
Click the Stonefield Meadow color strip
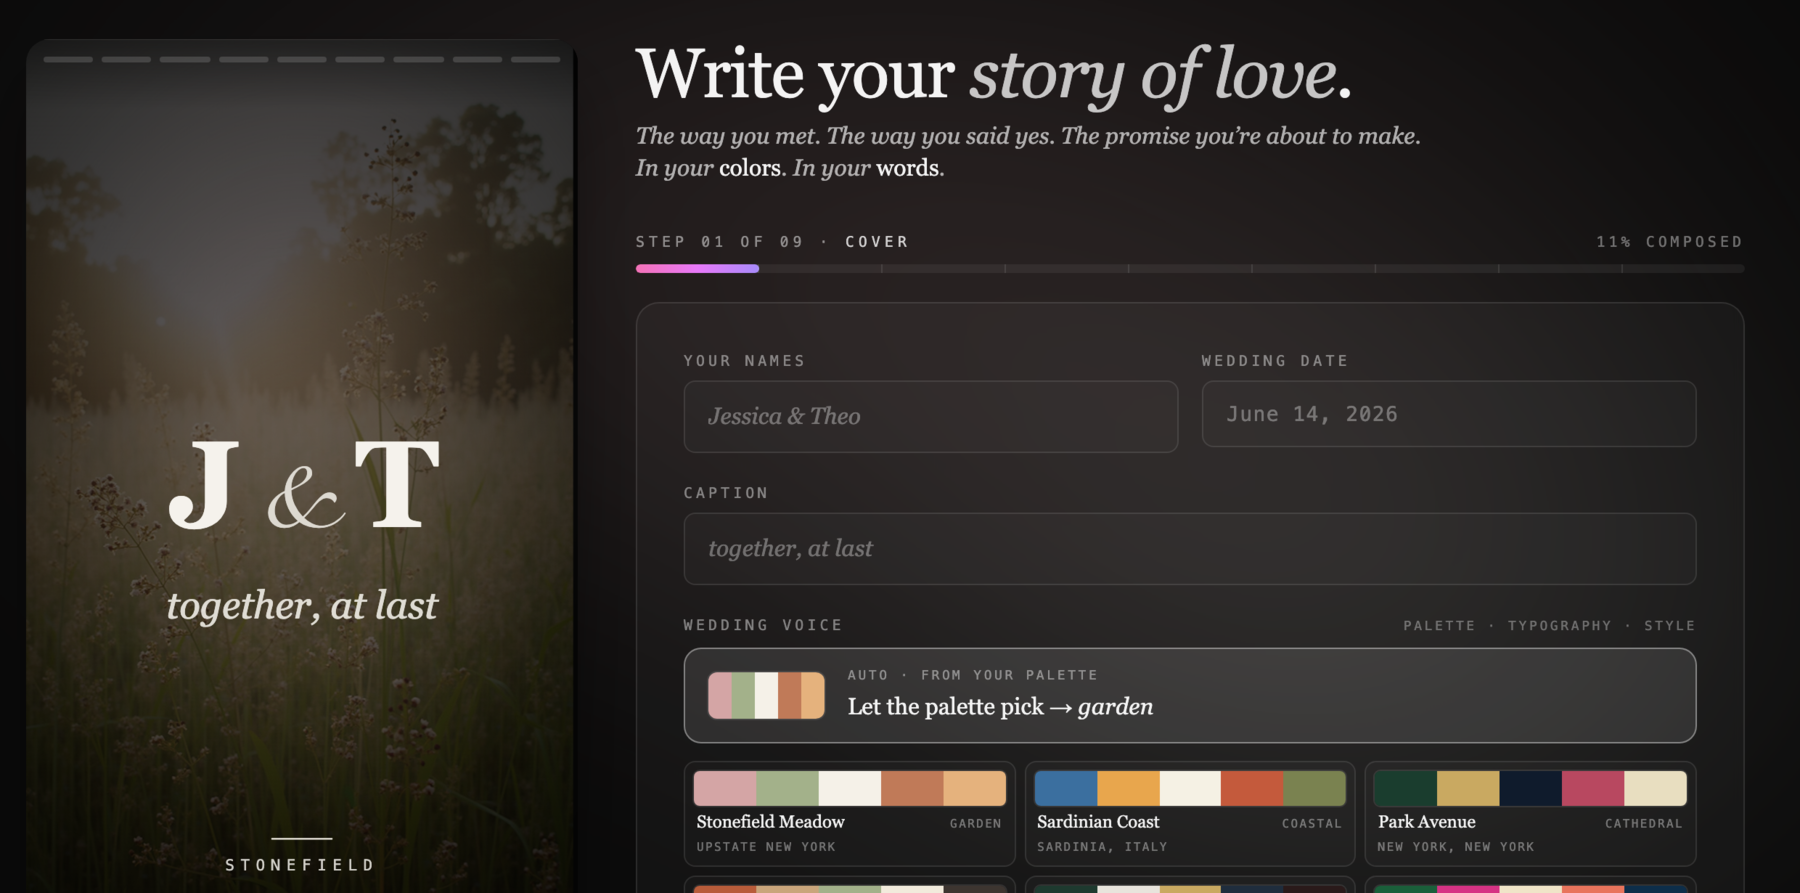[x=849, y=788]
